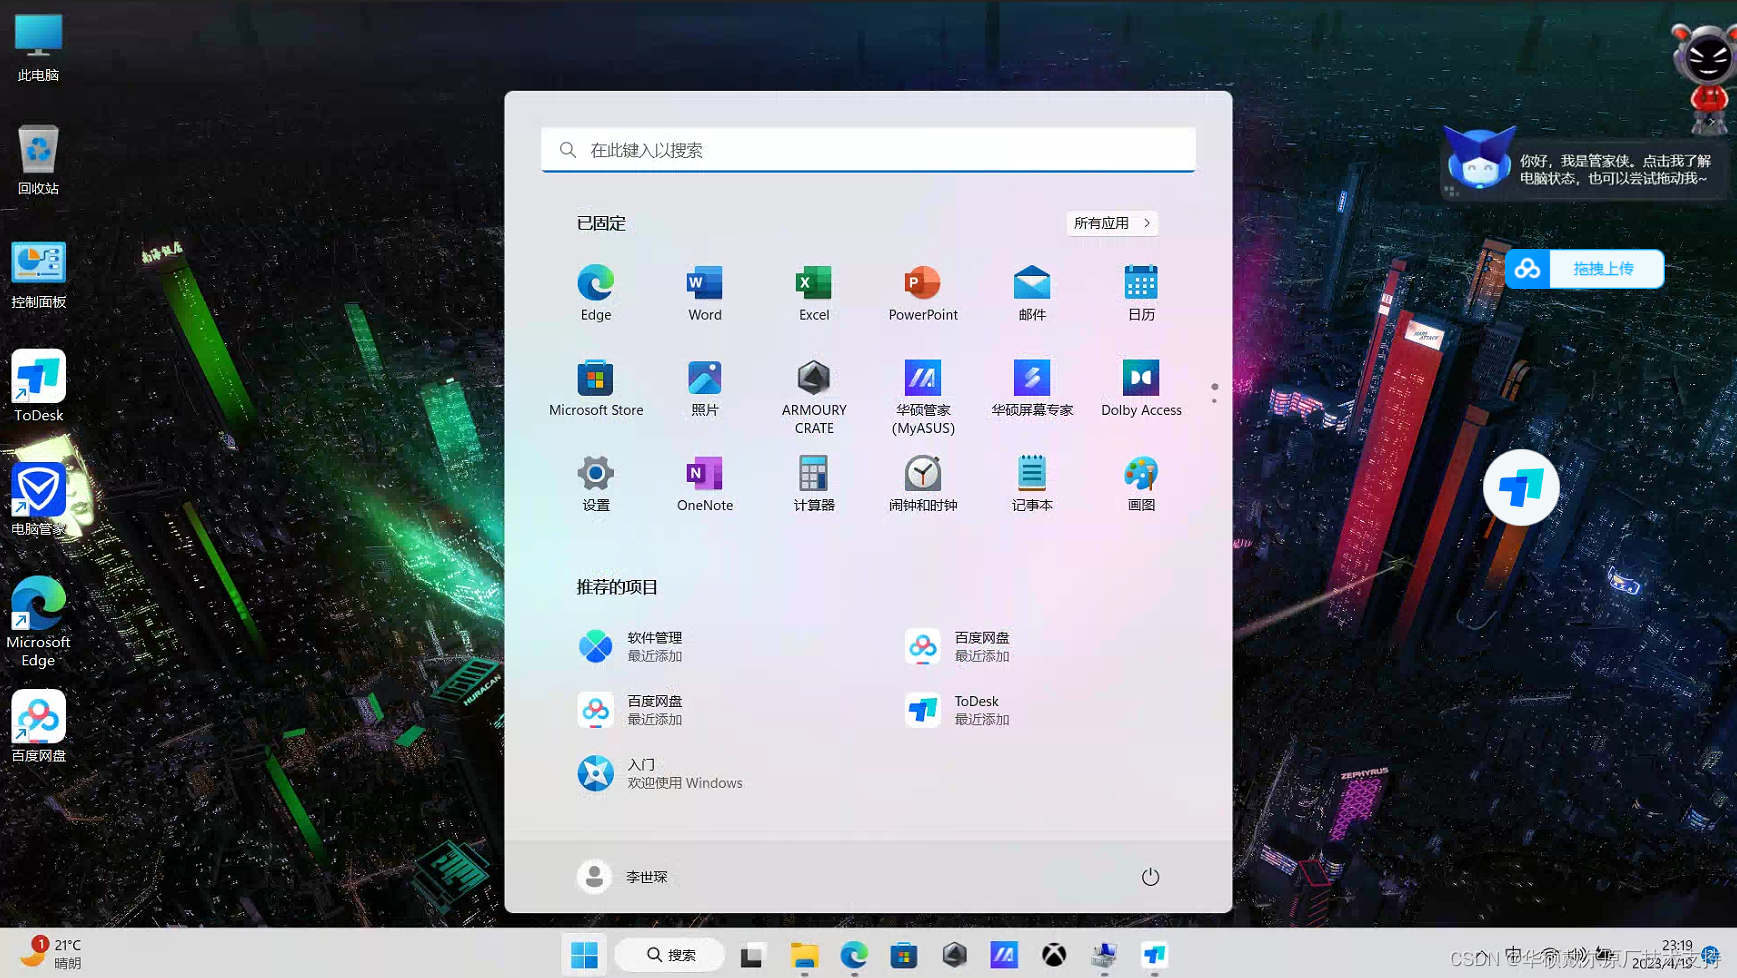Screen dimensions: 1737x978
Task: Launch Word from pinned apps
Action: click(704, 293)
